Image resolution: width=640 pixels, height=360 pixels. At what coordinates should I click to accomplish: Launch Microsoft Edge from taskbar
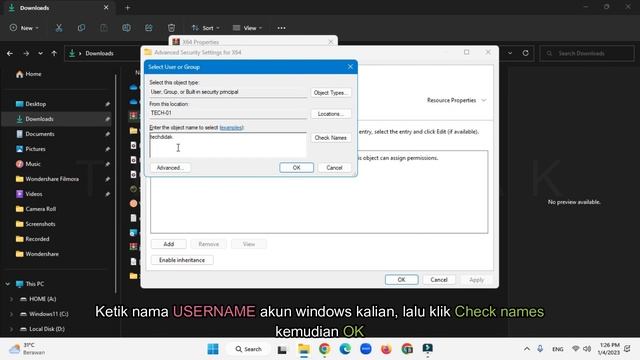pyautogui.click(x=345, y=349)
